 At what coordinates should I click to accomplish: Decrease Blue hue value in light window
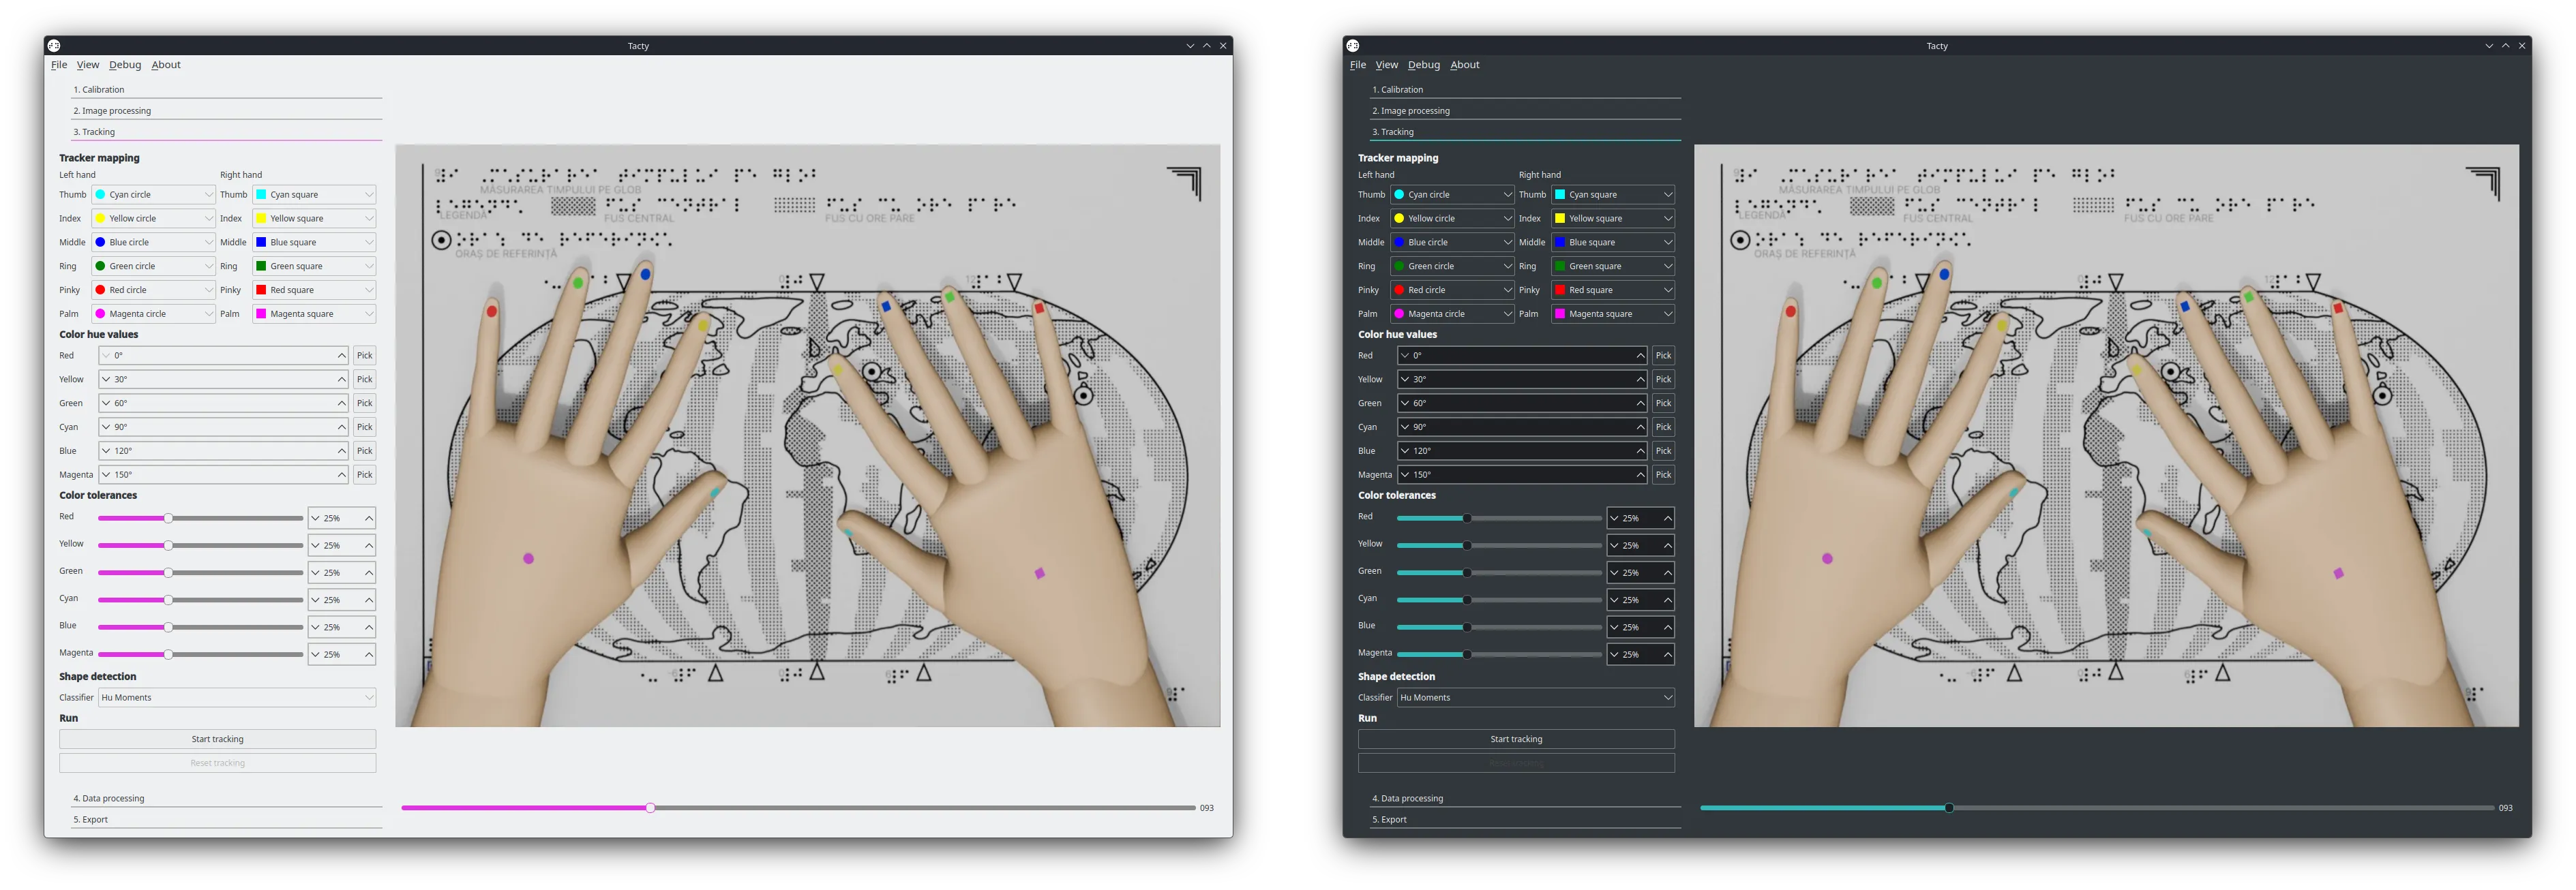[x=106, y=451]
